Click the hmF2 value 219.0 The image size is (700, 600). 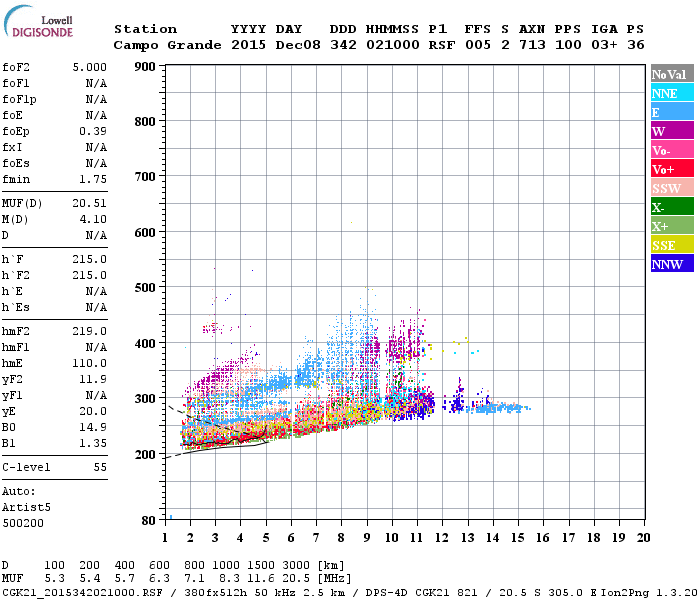(90, 331)
